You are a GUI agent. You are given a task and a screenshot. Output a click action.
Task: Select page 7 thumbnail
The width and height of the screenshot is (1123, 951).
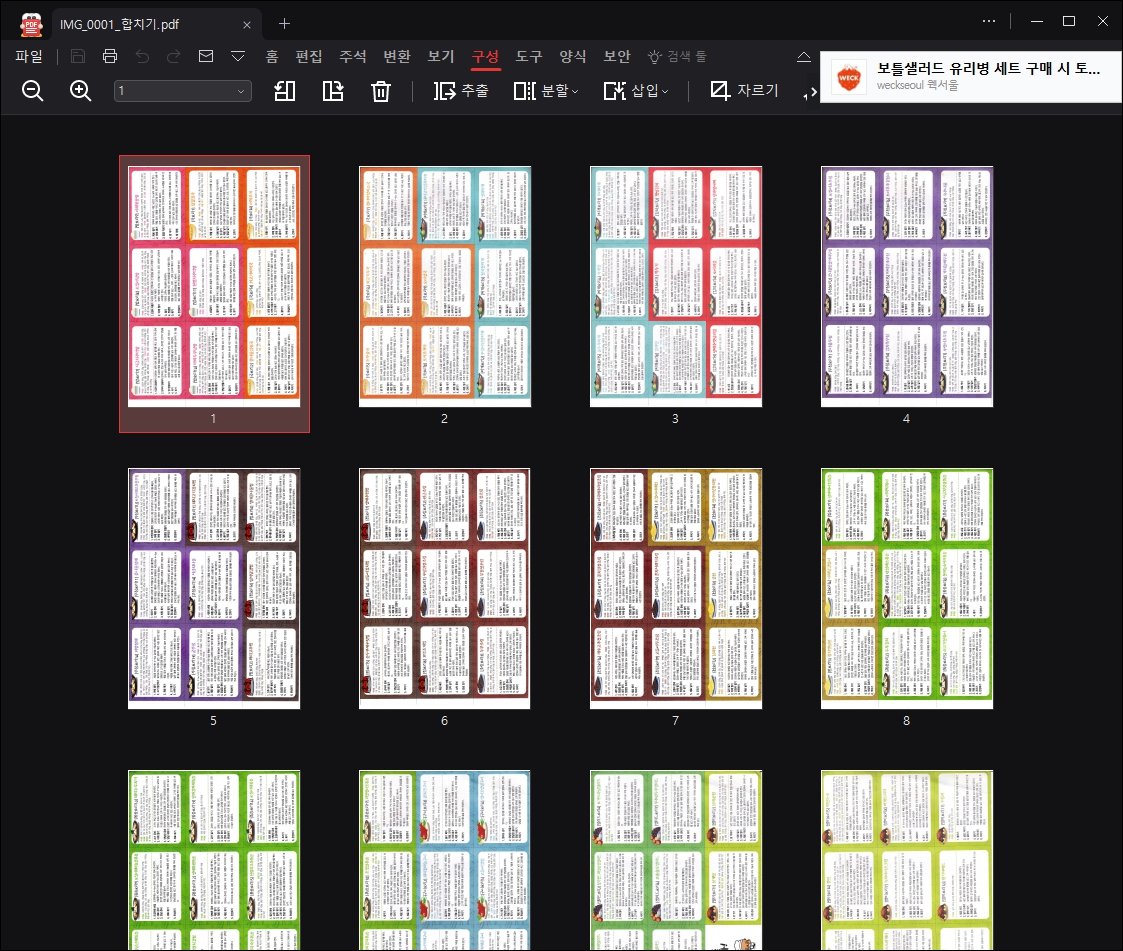click(x=675, y=589)
